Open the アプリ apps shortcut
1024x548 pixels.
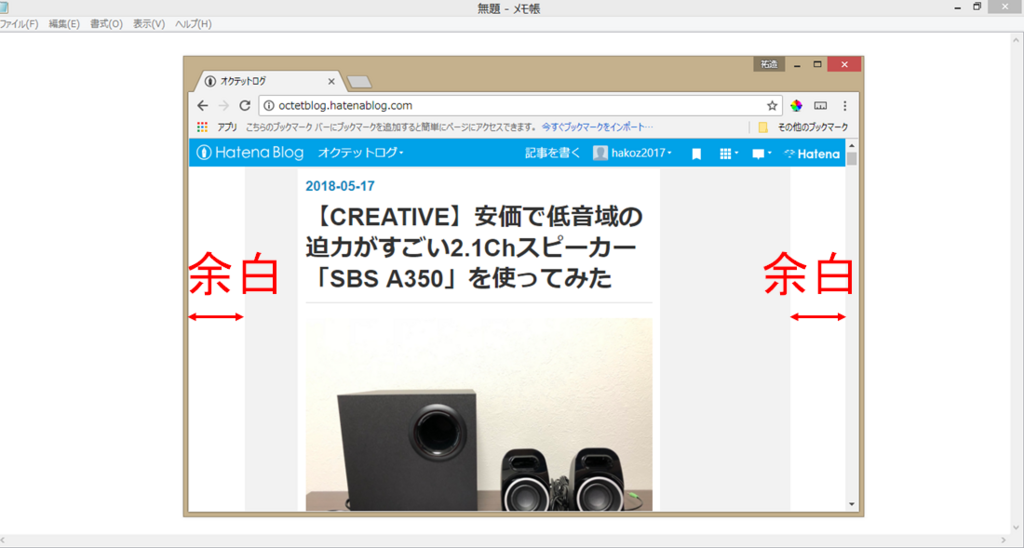click(217, 127)
